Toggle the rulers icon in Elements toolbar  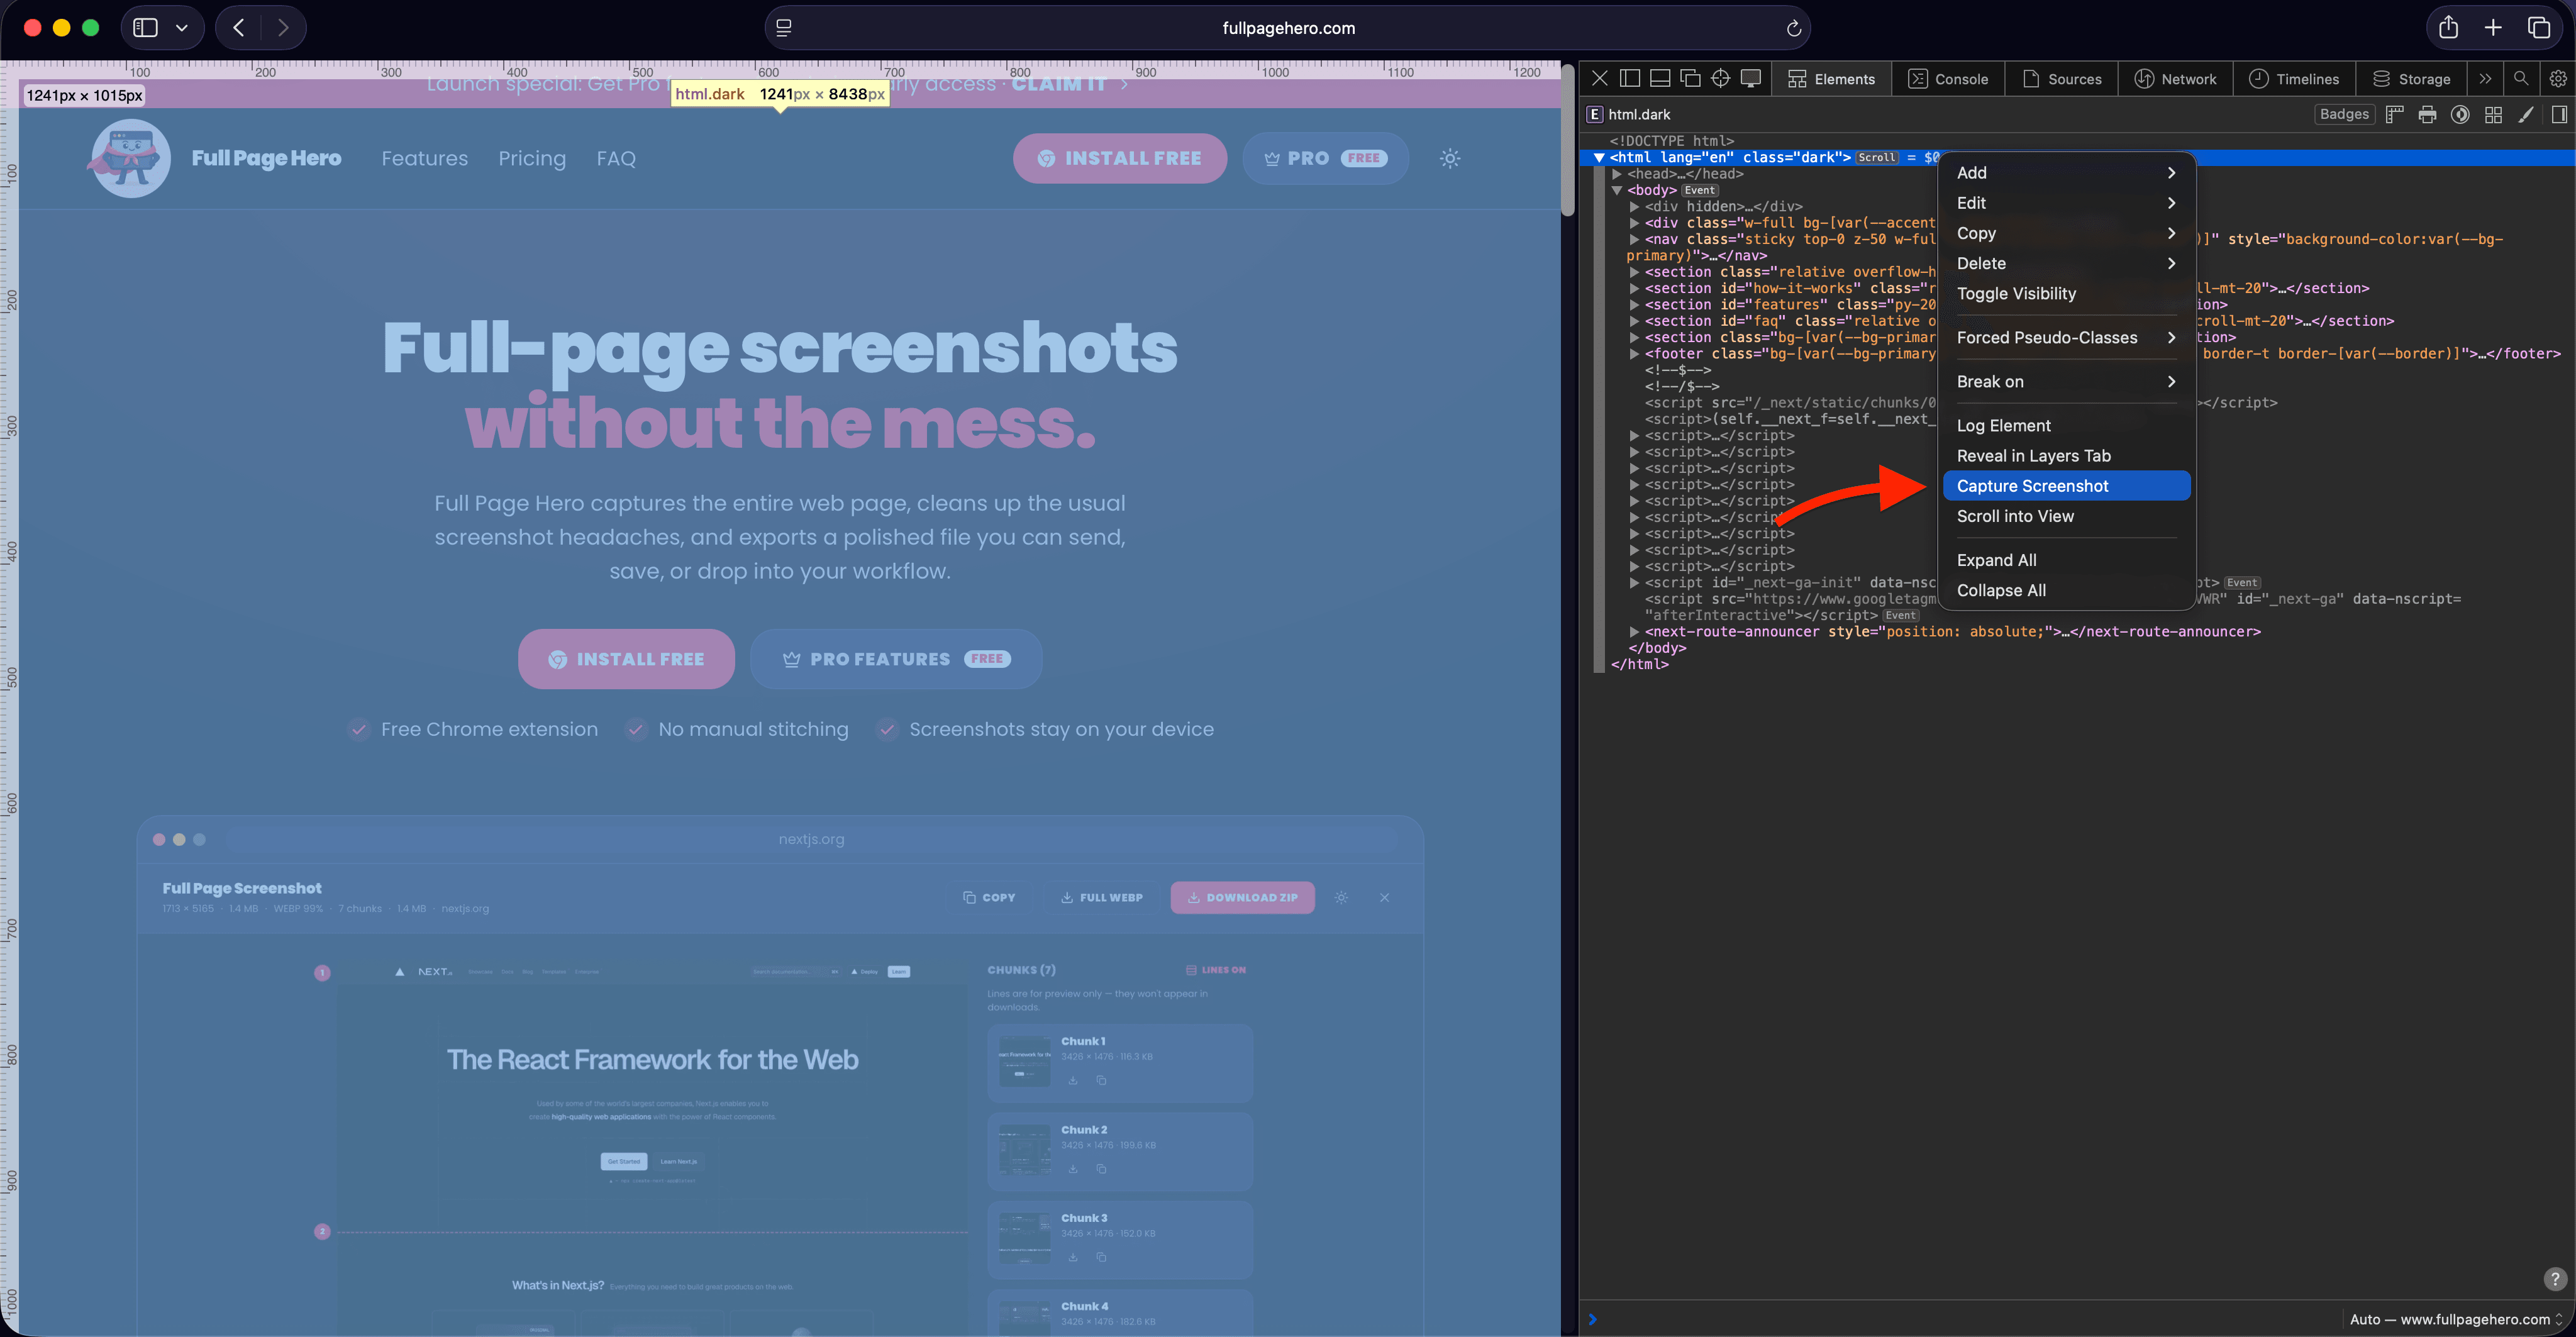pos(2394,114)
